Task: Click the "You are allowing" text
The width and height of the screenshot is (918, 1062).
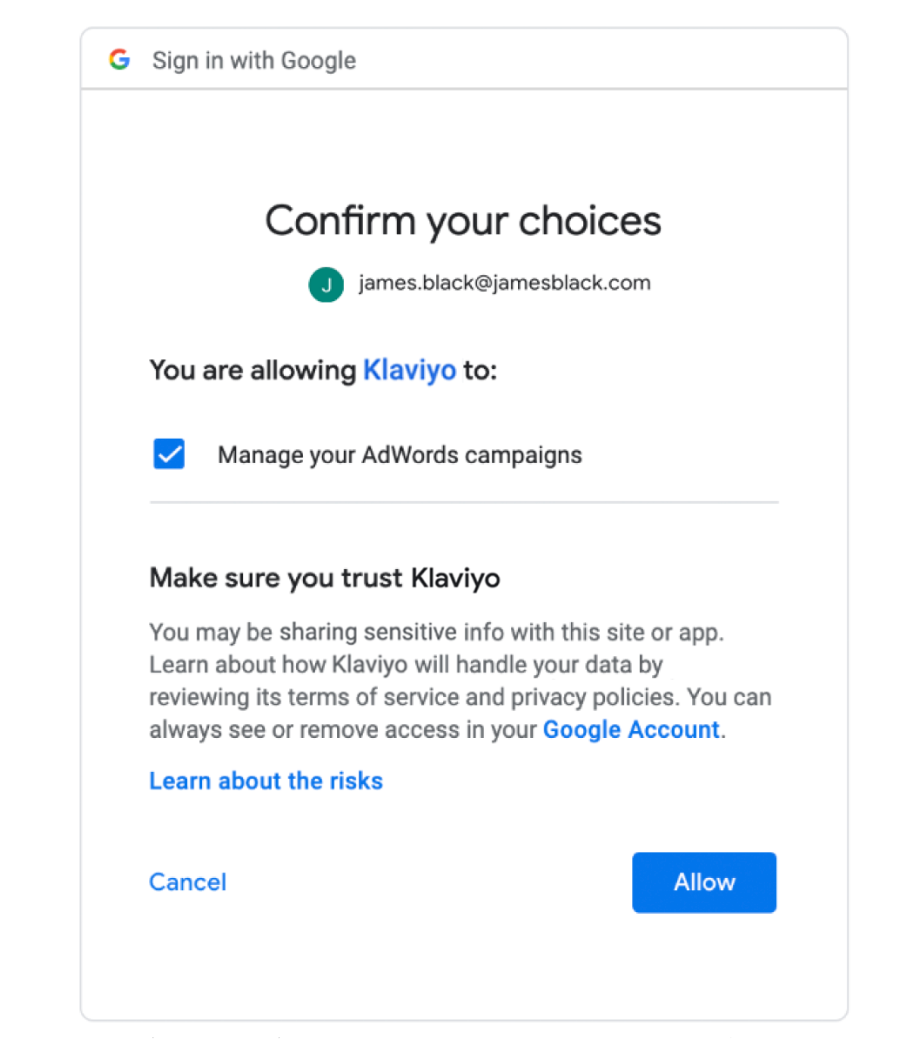Action: 252,371
